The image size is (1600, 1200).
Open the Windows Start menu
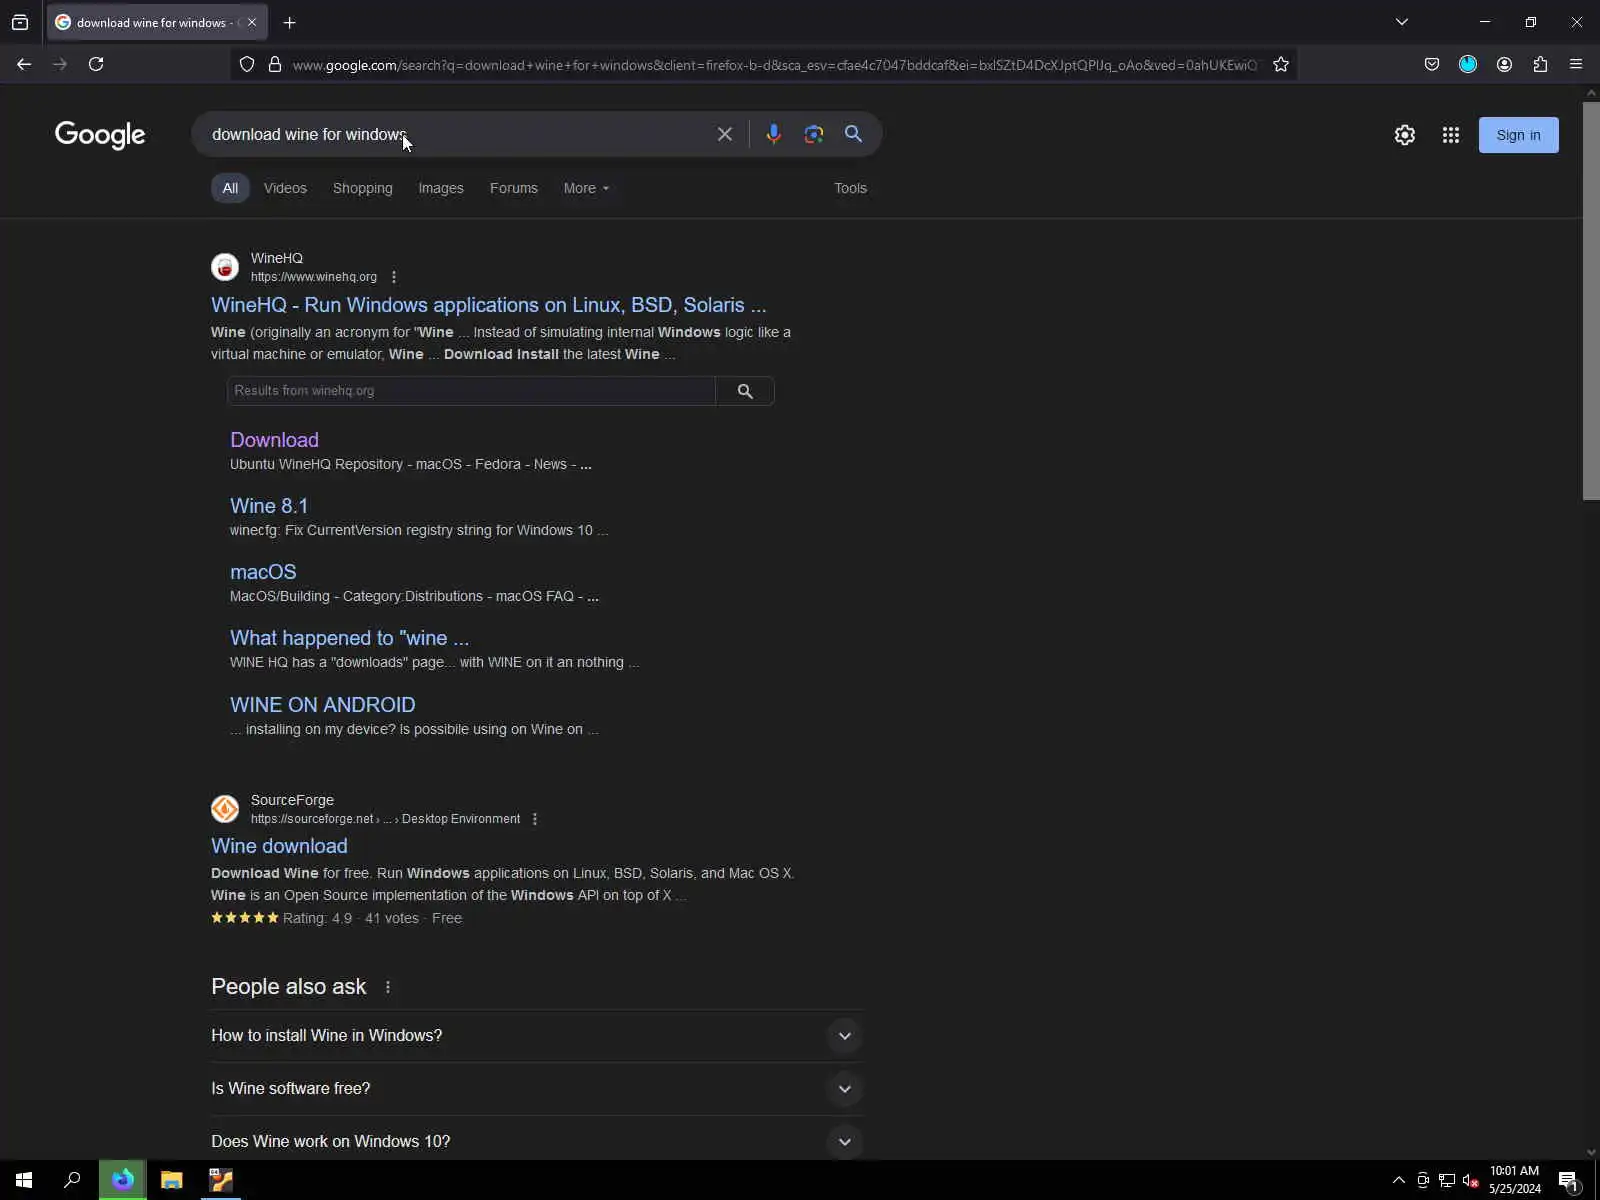[24, 1180]
